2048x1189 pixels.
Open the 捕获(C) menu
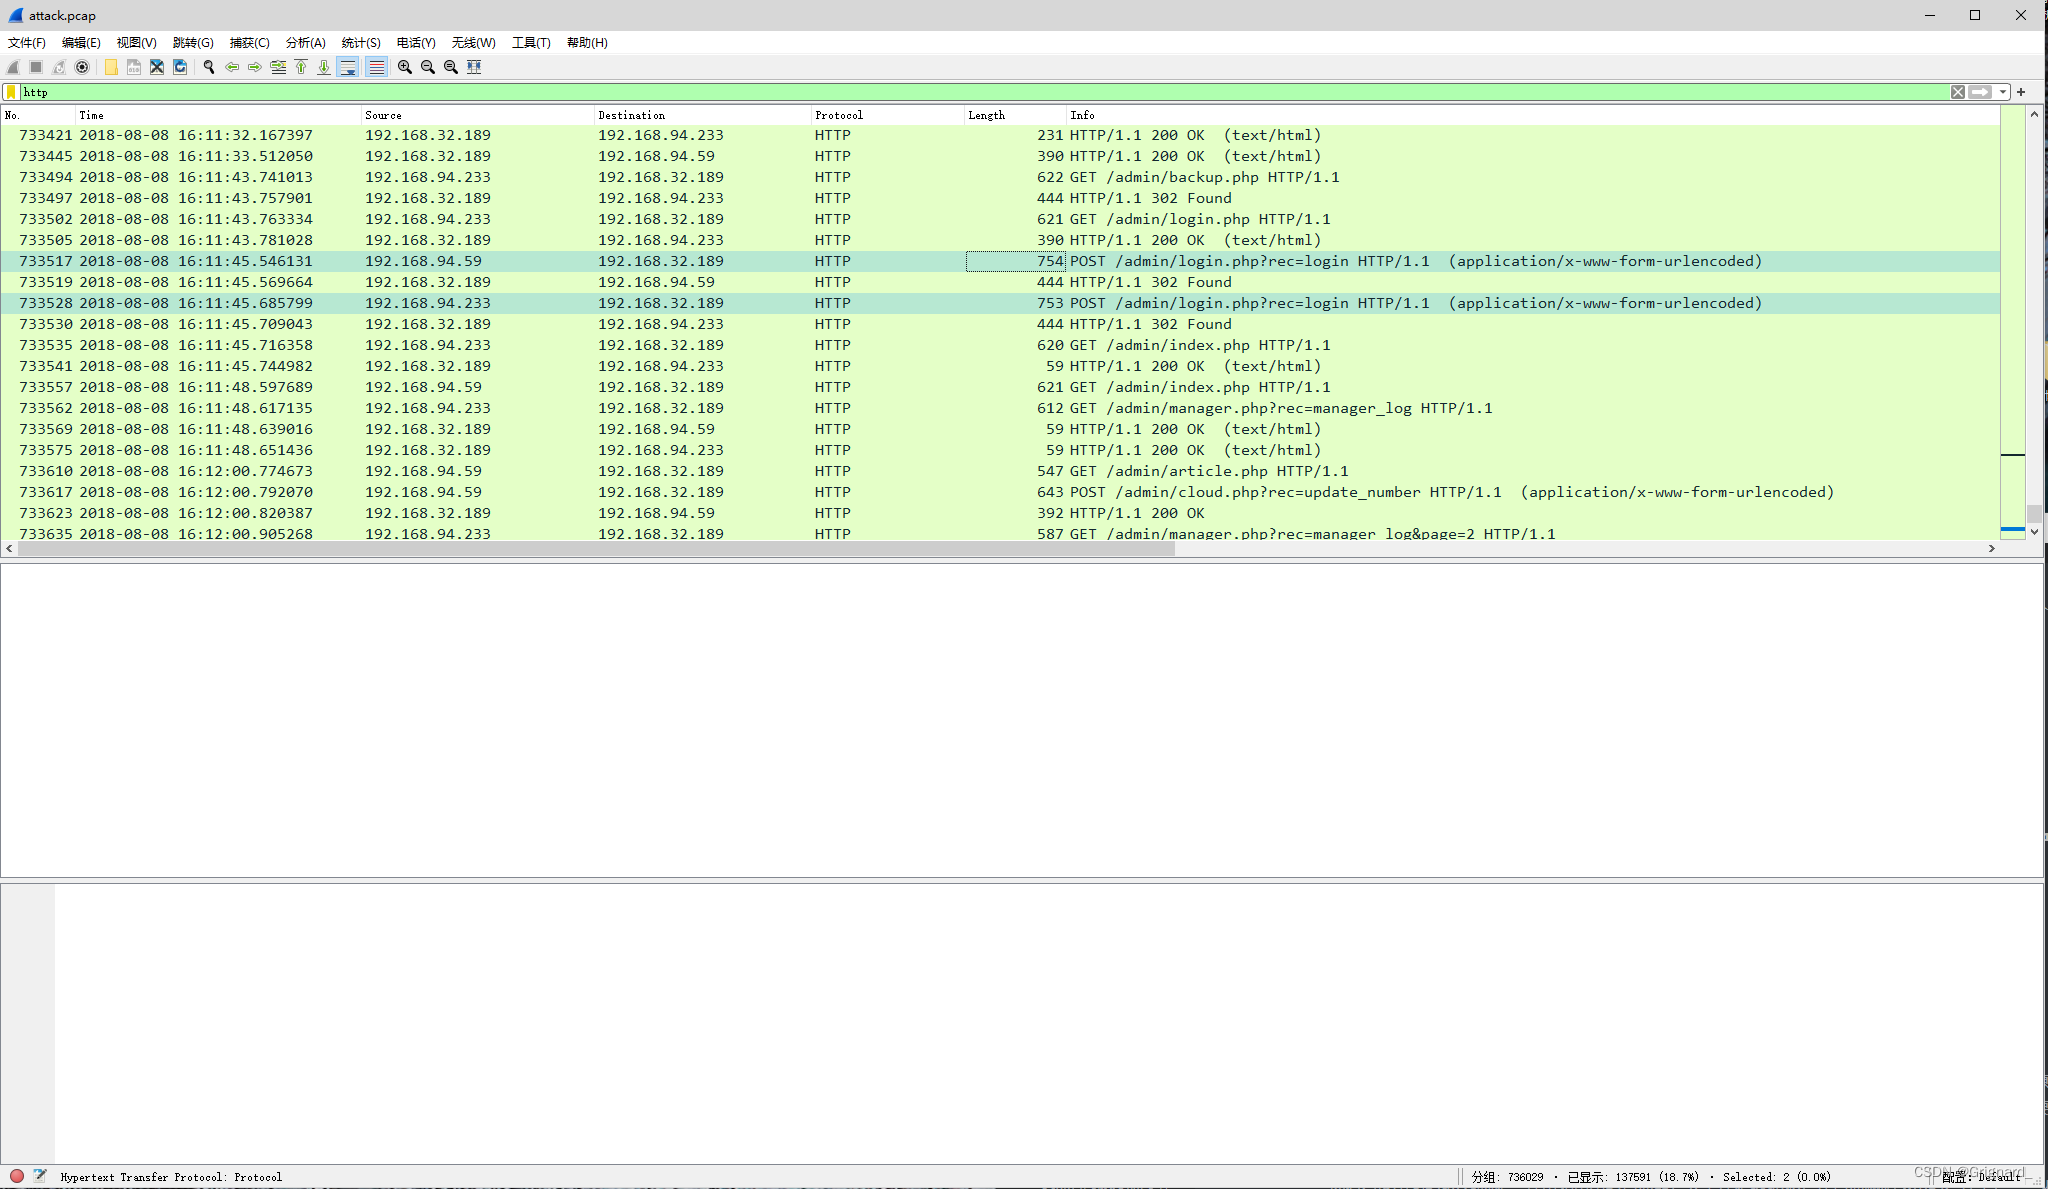click(x=249, y=42)
